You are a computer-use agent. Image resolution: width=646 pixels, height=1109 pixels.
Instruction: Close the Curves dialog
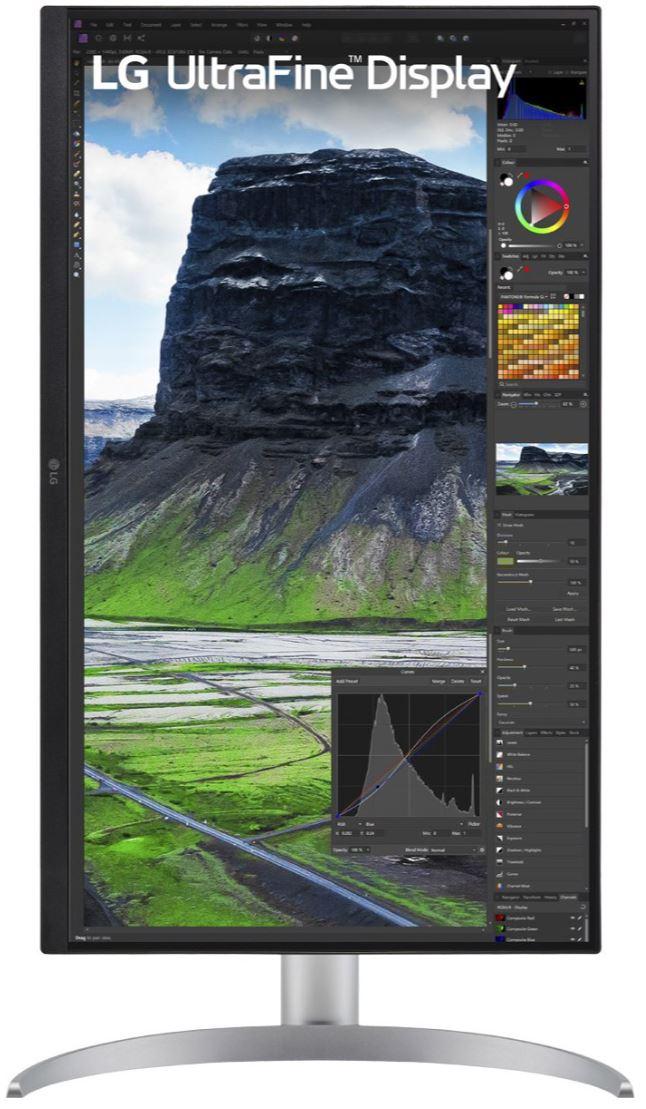[483, 672]
